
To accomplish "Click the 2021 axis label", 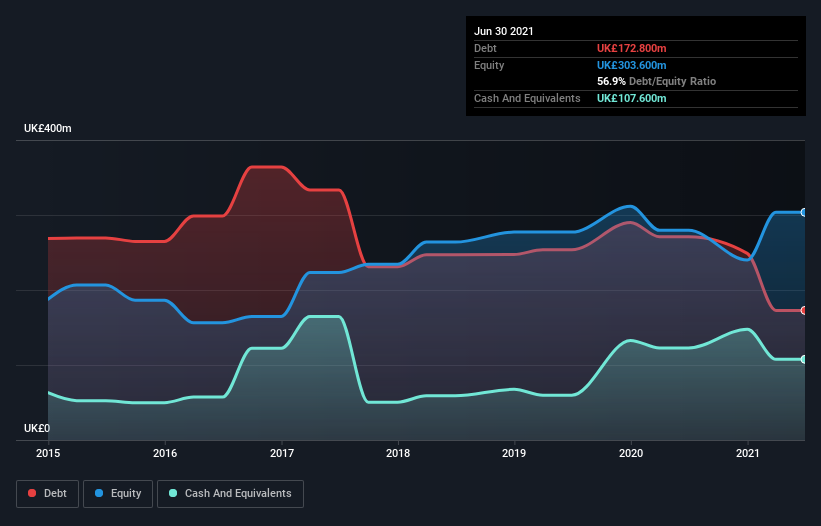I will click(x=748, y=453).
